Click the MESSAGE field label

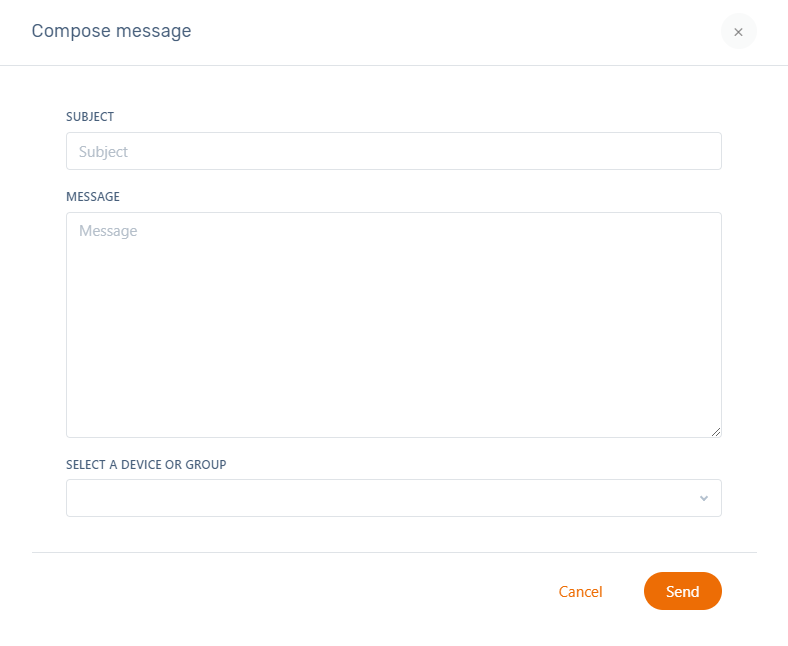point(93,197)
